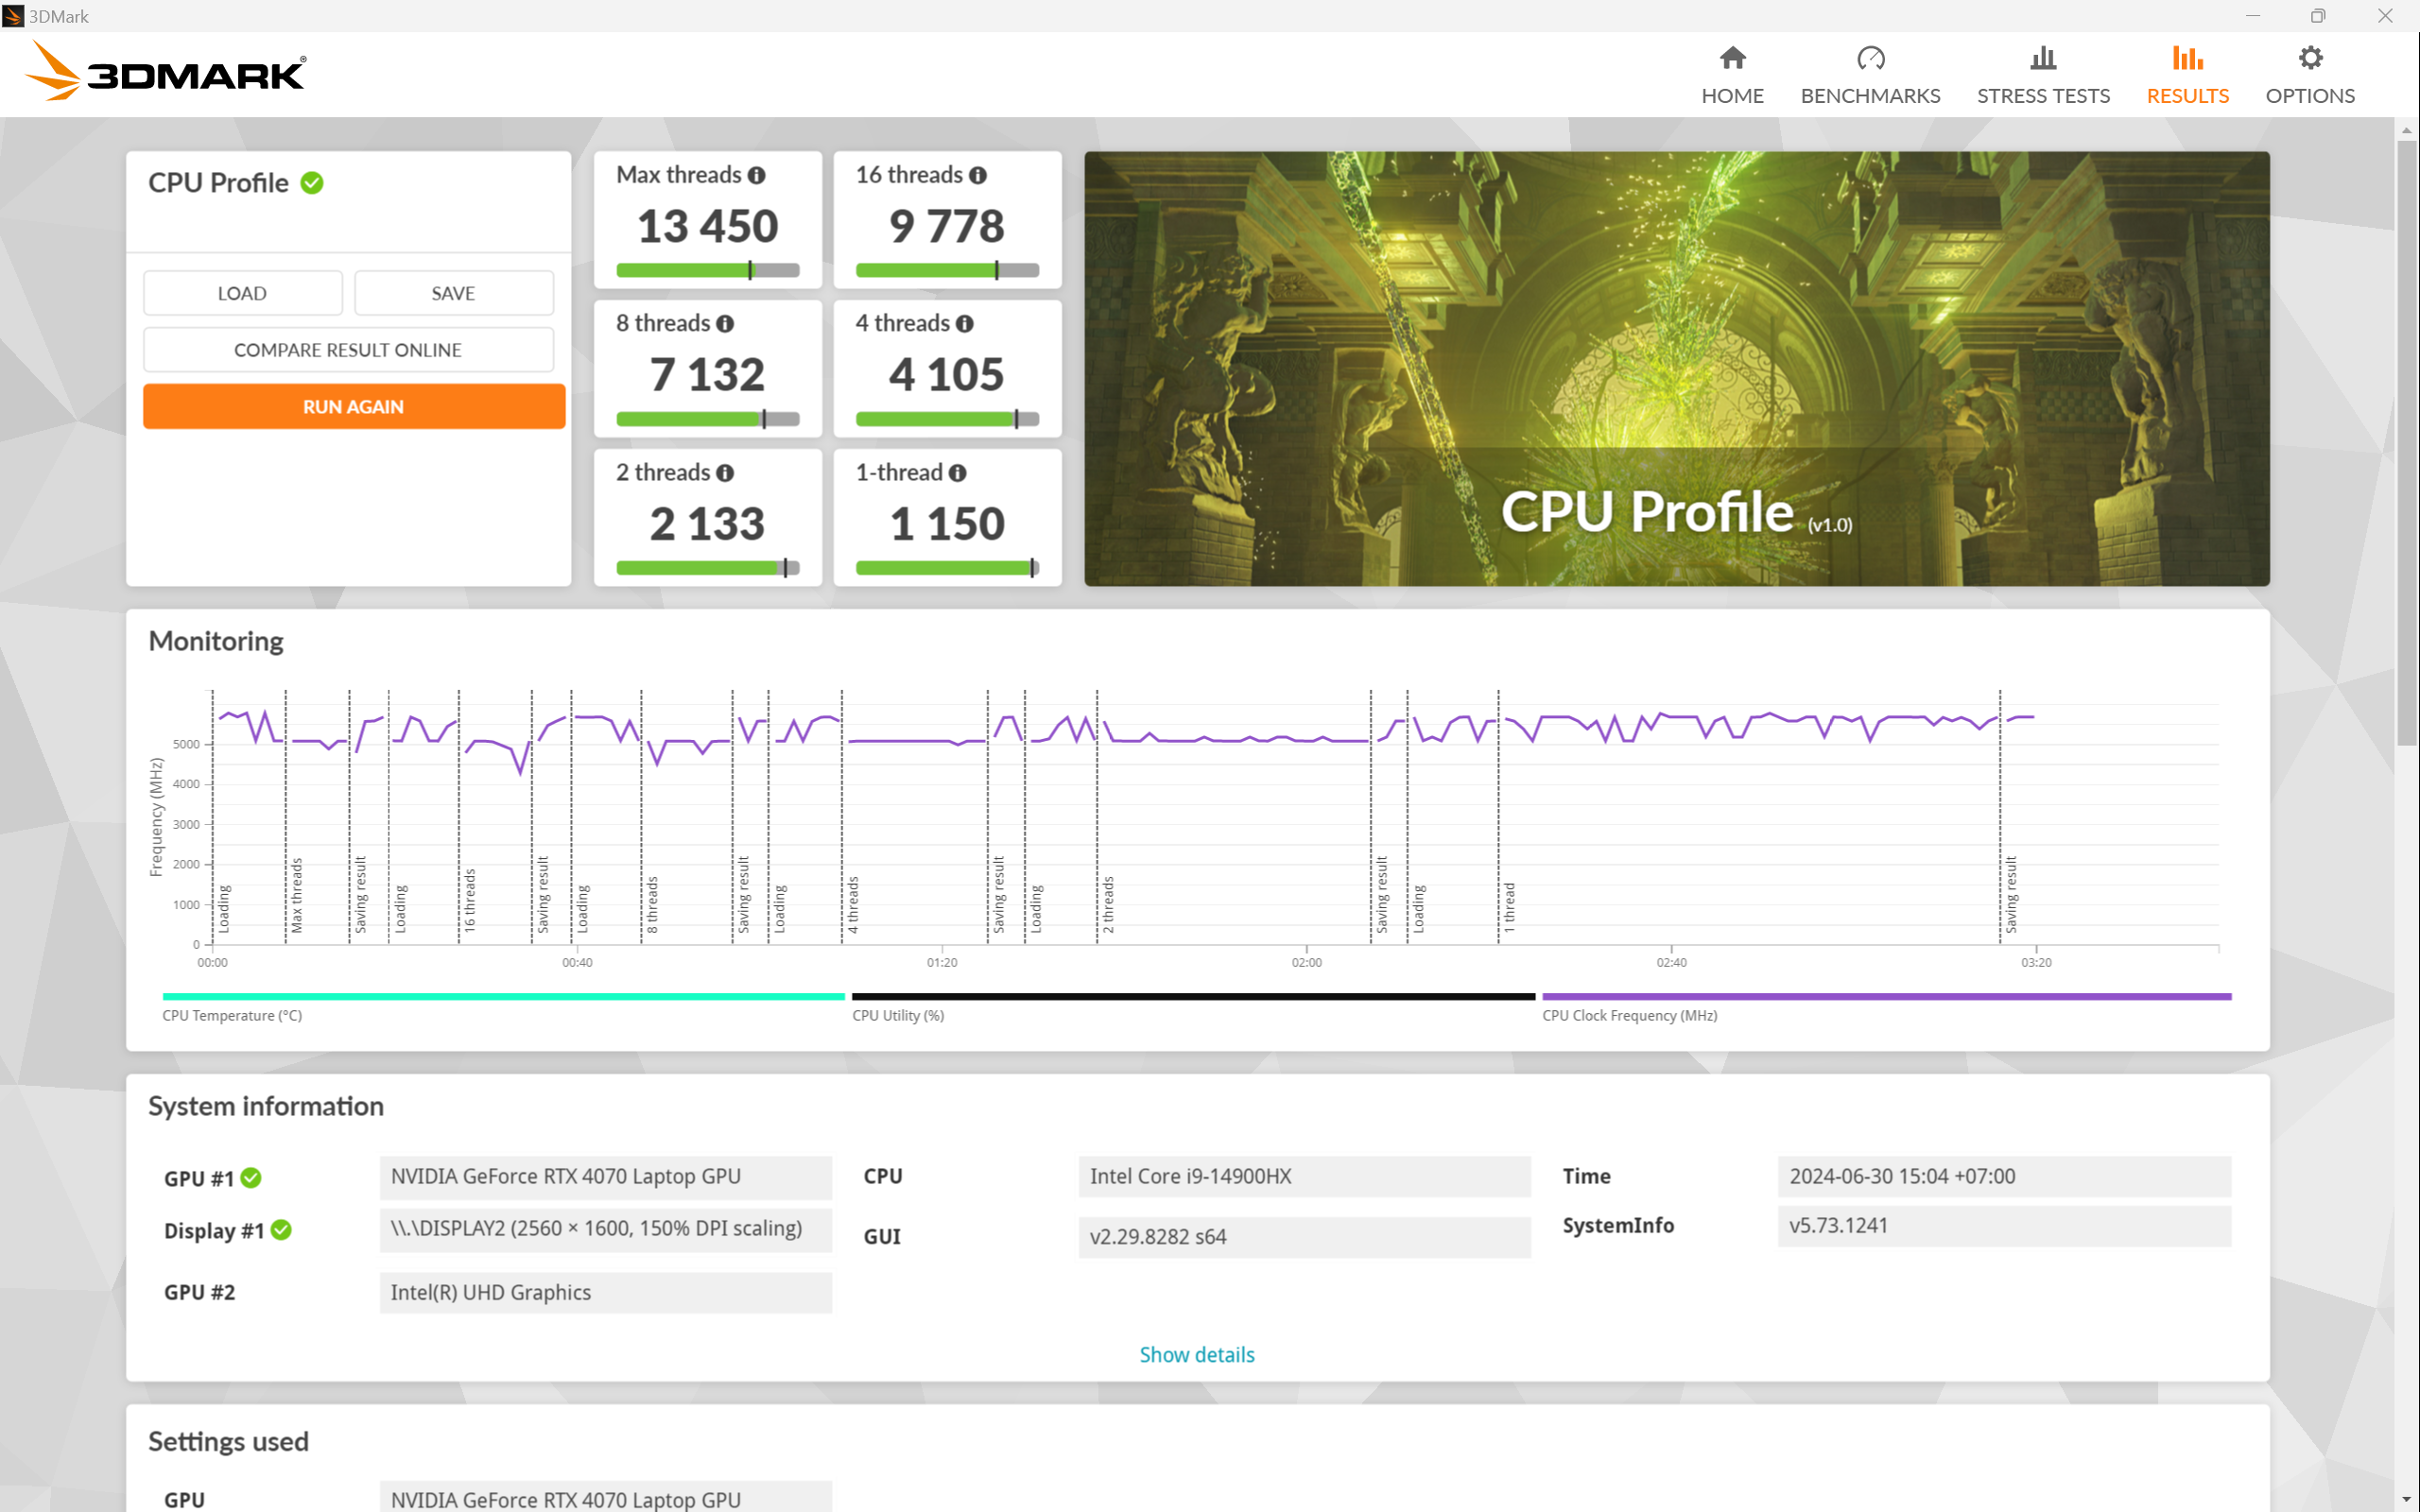Click the vertical scrollbar thumb
The height and width of the screenshot is (1512, 2420).
[x=2406, y=442]
